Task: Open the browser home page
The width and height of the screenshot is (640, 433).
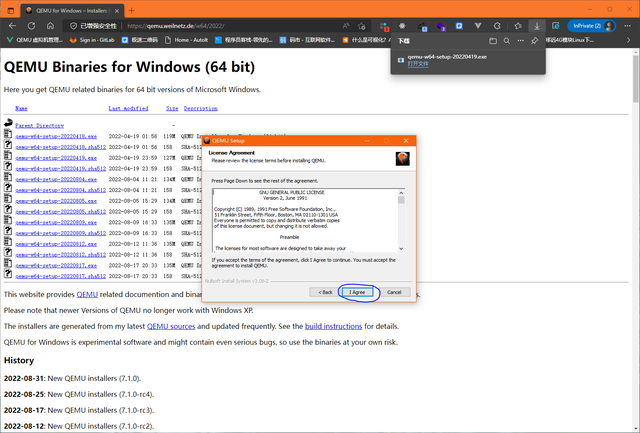Action: pos(50,26)
